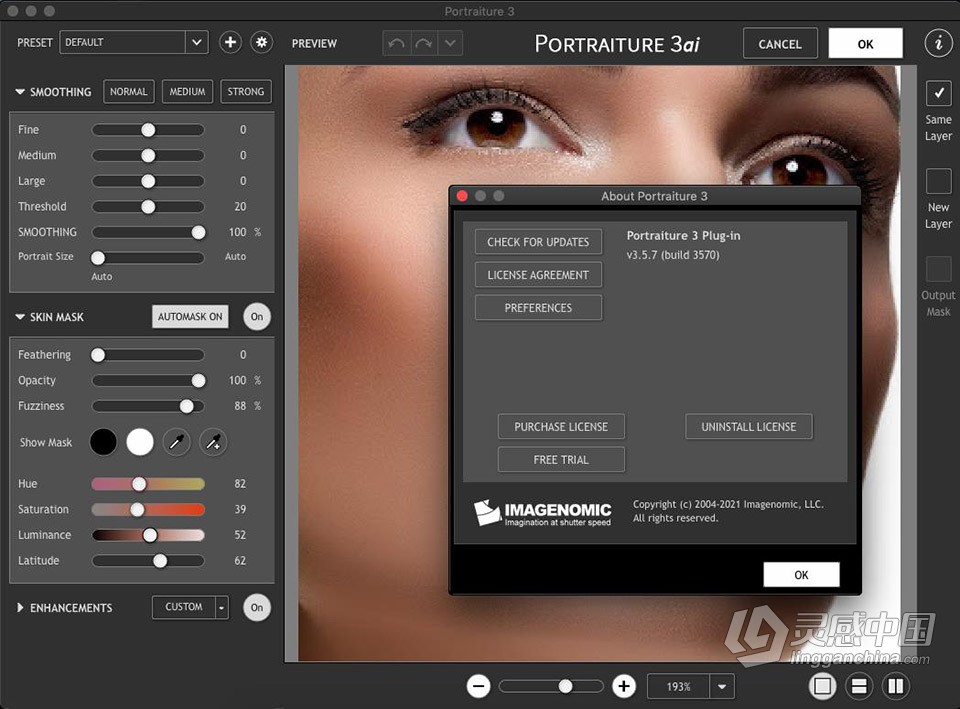Check the Same Layer option

[938, 94]
